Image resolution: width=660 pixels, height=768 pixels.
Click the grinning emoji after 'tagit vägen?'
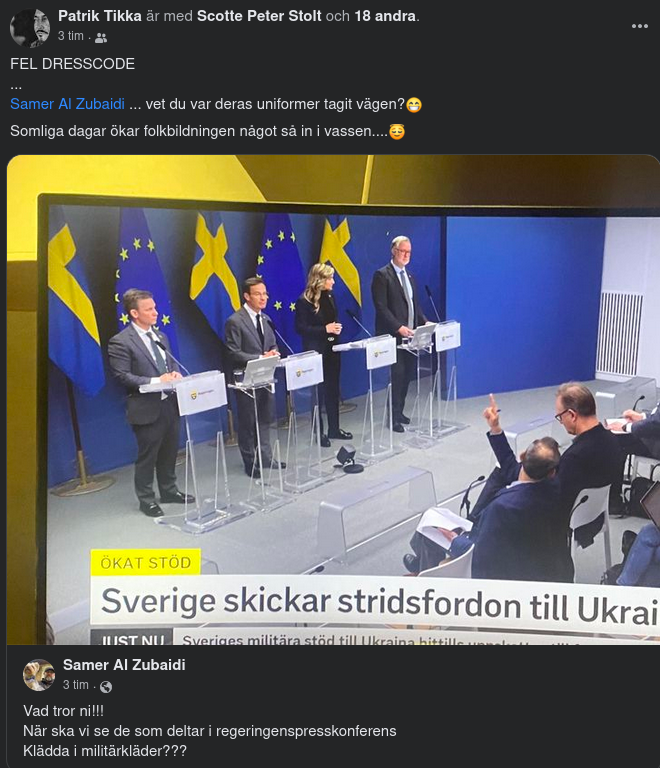pyautogui.click(x=414, y=105)
